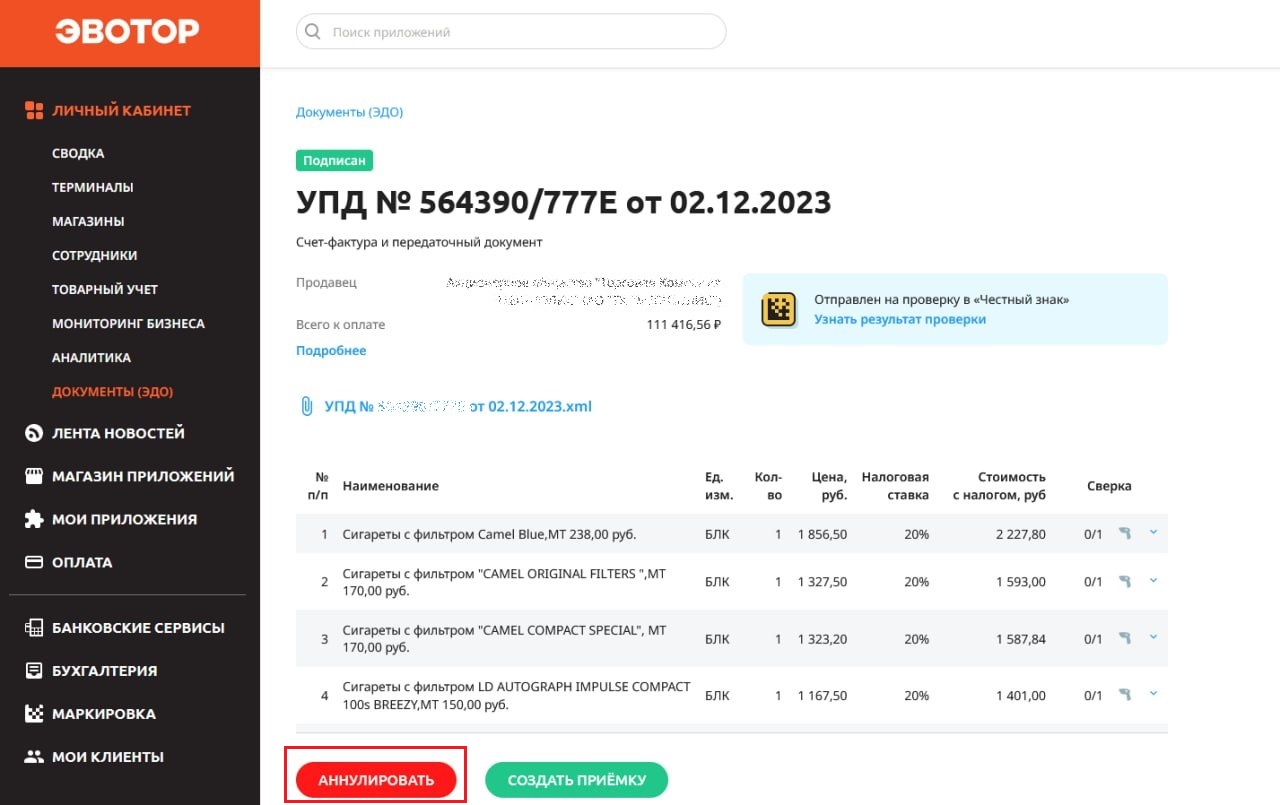The image size is (1280, 805).
Task: Click the Подписан status badge
Action: [334, 161]
